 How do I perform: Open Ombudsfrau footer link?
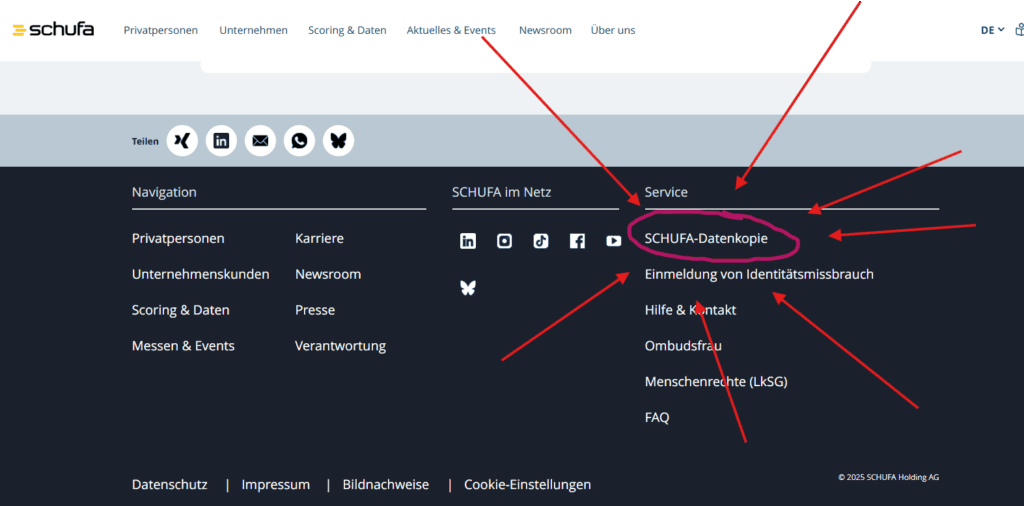pyautogui.click(x=683, y=346)
